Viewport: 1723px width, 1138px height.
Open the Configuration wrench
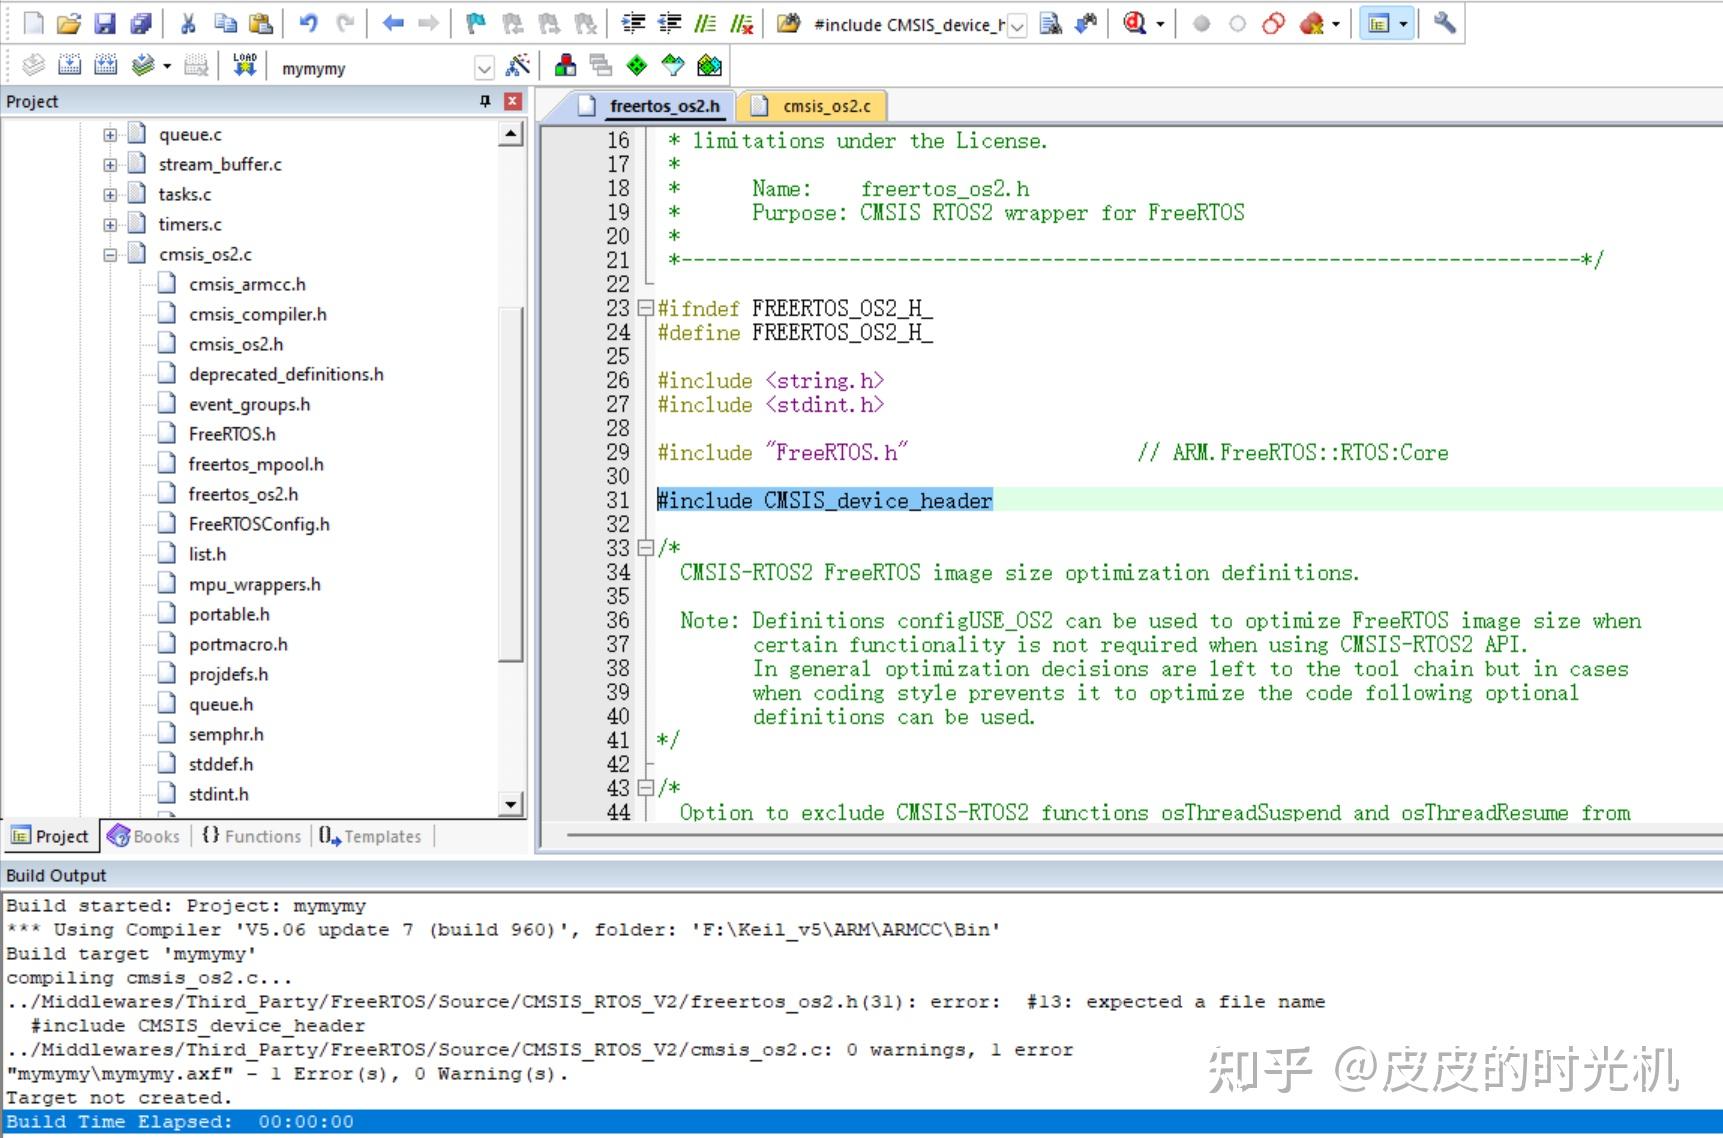tap(1444, 24)
